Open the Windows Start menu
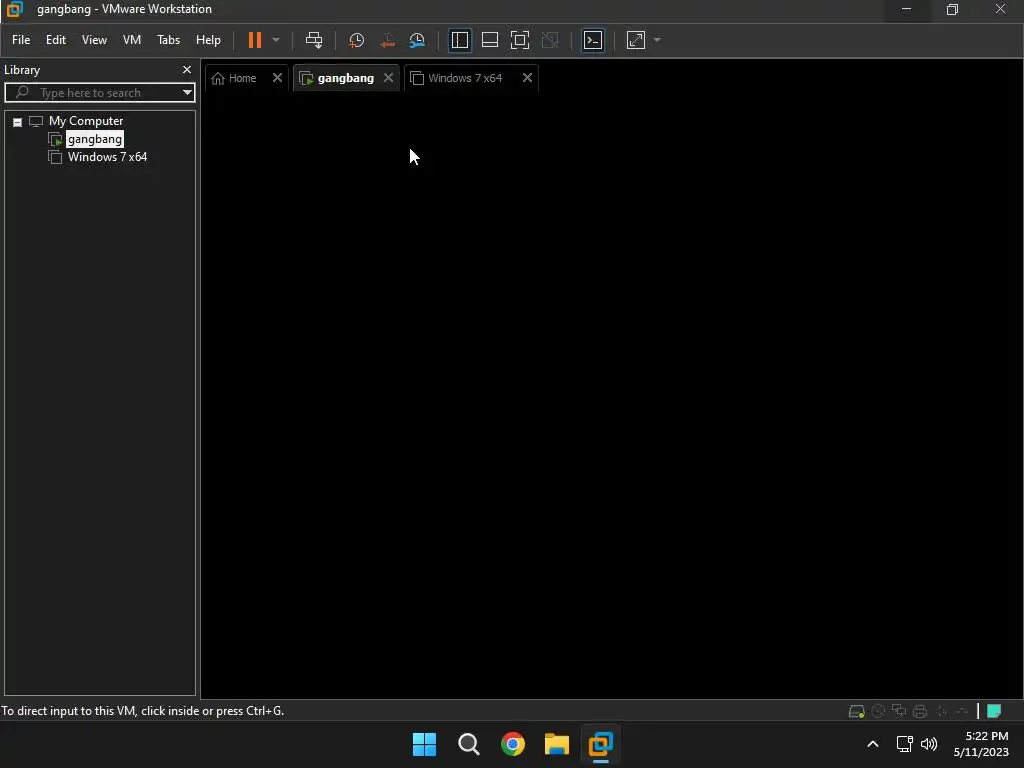The image size is (1024, 768). [424, 744]
